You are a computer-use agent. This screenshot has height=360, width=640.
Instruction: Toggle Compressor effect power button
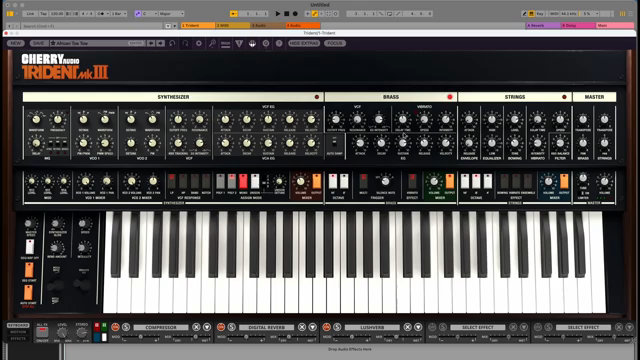pyautogui.click(x=116, y=327)
